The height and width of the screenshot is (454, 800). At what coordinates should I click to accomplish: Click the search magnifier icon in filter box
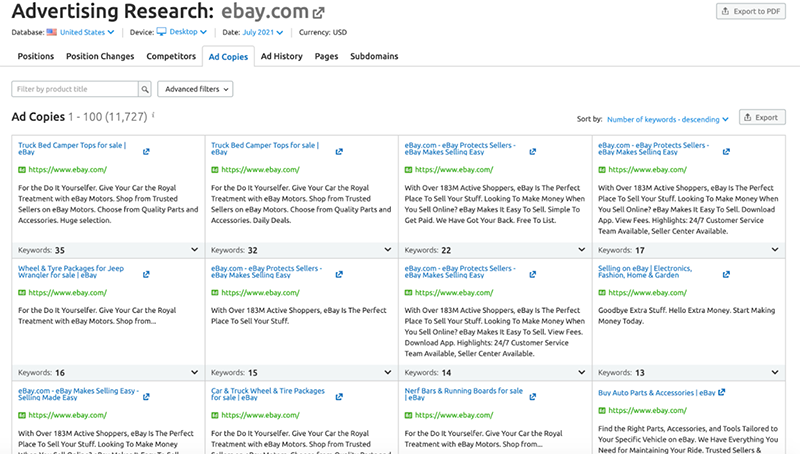click(145, 89)
